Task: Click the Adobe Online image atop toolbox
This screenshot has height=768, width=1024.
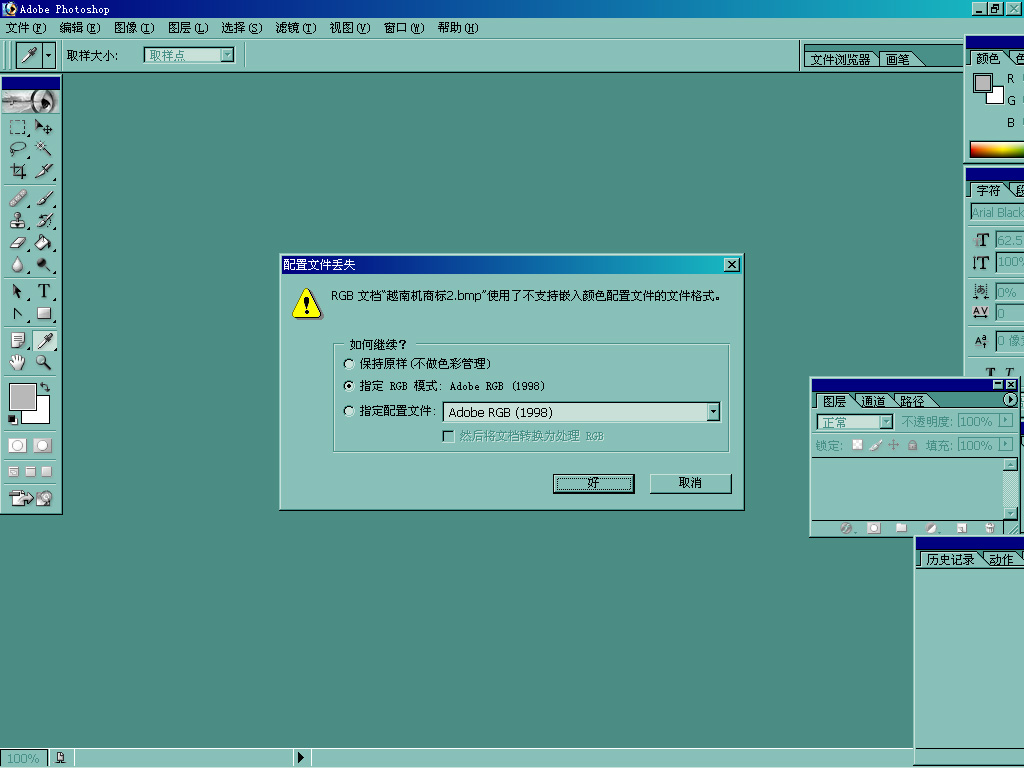Action: [31, 101]
